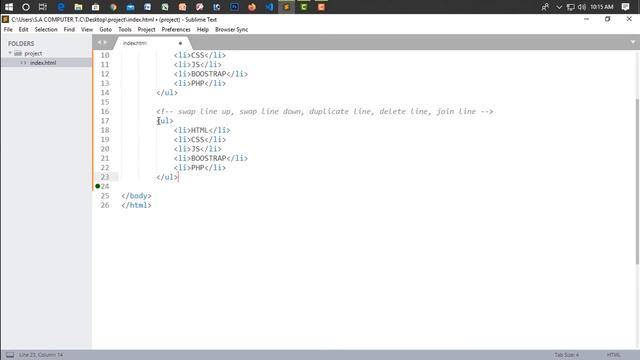Collapse the project folder triangle
Screen dimensions: 640x360
10,53
